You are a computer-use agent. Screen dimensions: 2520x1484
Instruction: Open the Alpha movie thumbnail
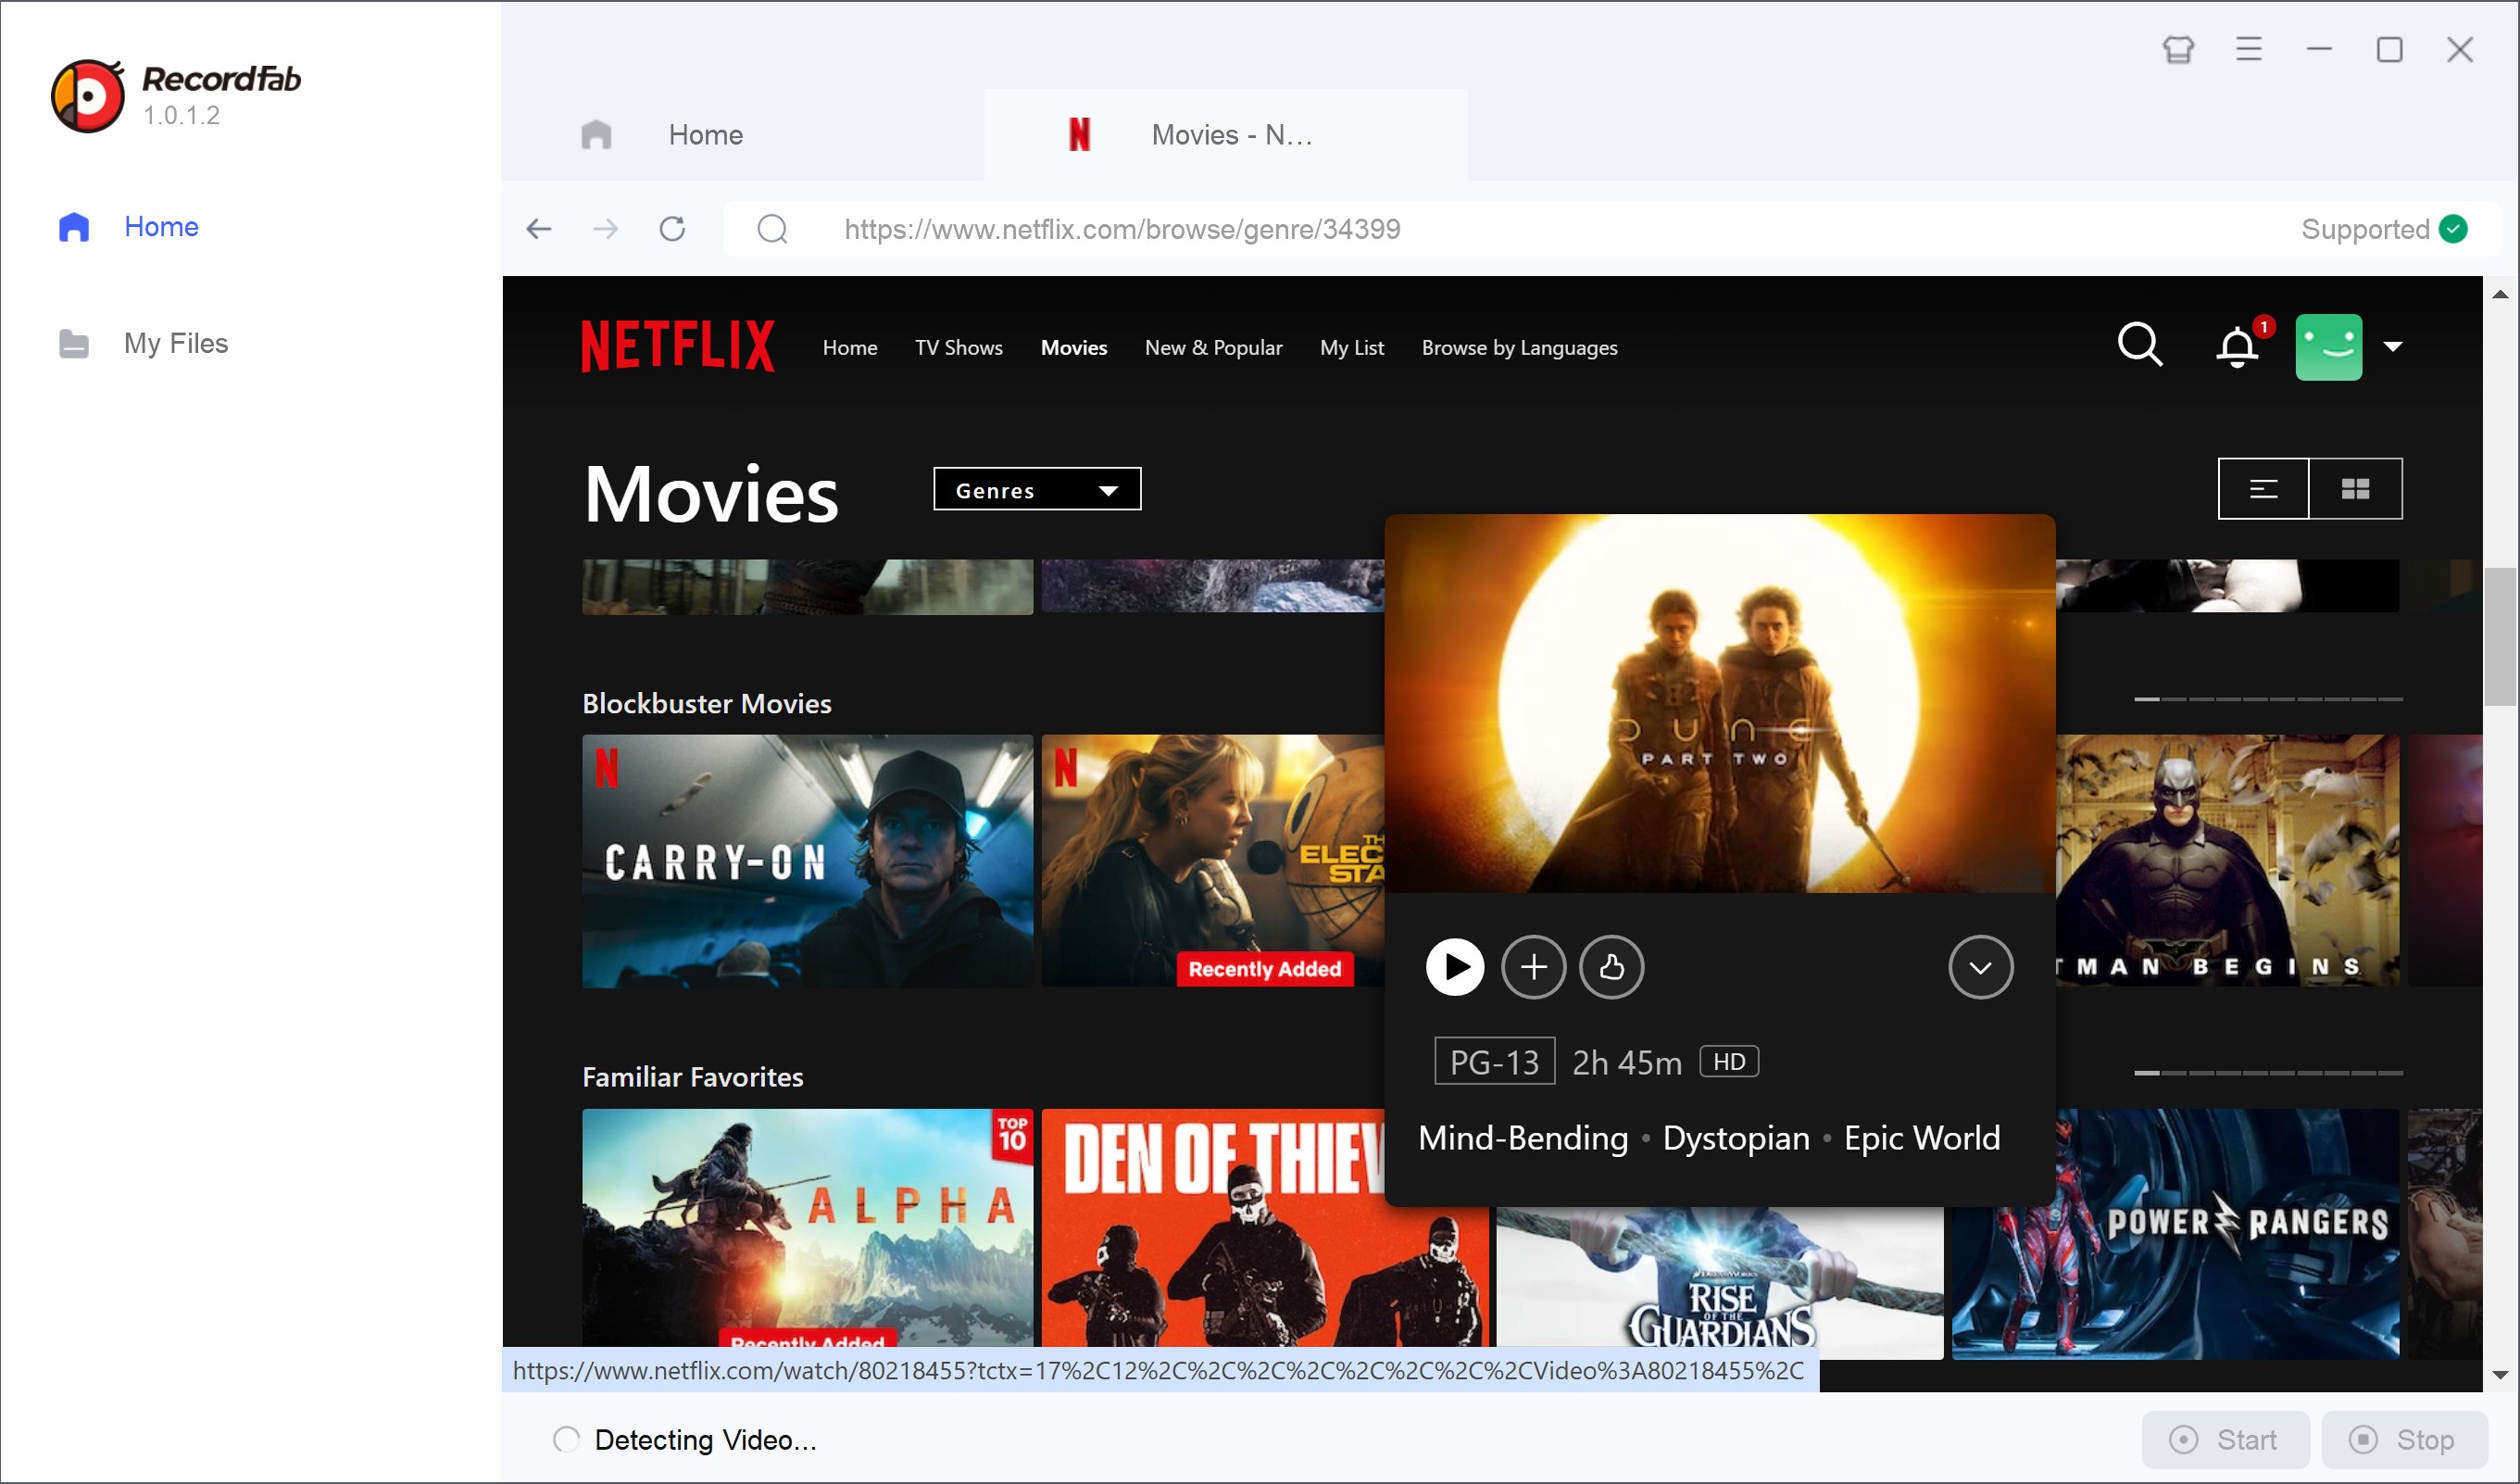tap(807, 1228)
